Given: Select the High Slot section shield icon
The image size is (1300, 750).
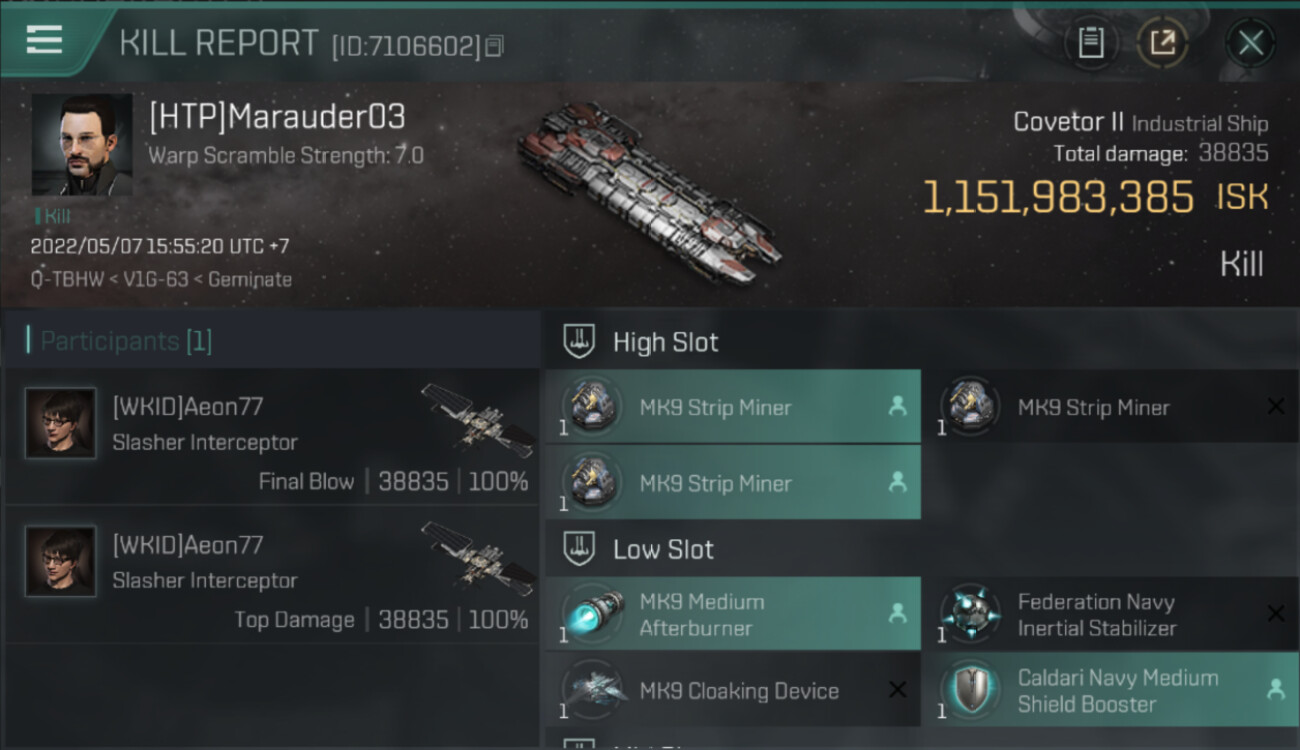Looking at the screenshot, I should point(580,342).
